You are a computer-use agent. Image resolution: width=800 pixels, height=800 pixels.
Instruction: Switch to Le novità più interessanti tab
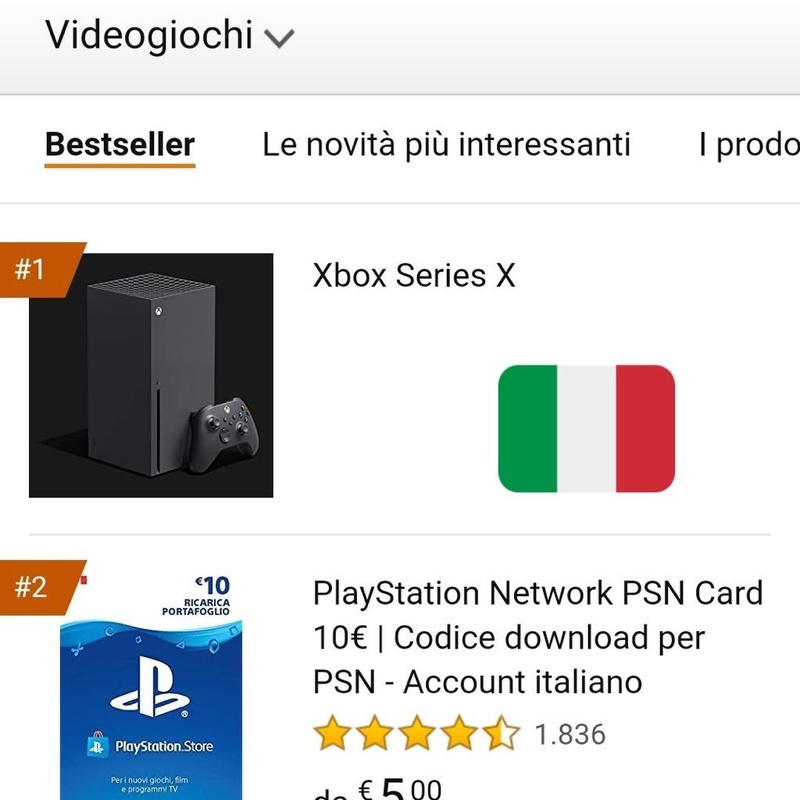[446, 144]
